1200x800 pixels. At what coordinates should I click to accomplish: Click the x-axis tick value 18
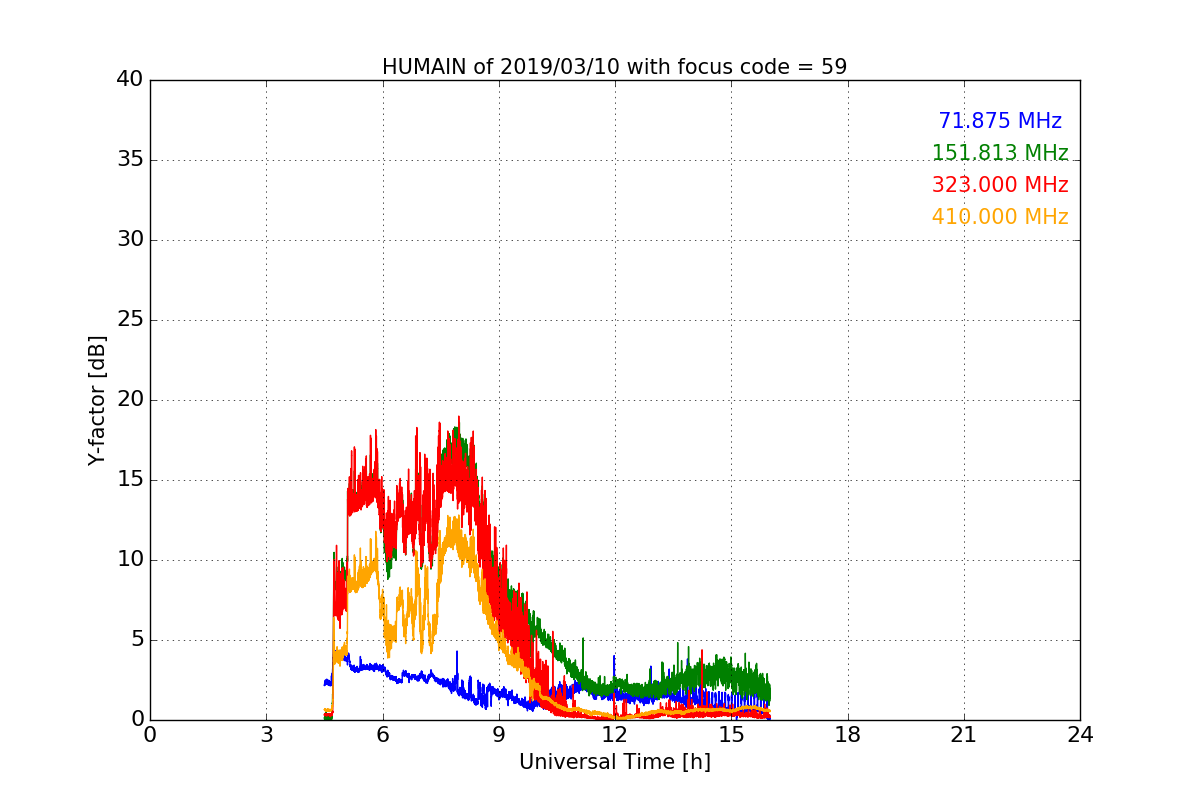848,735
